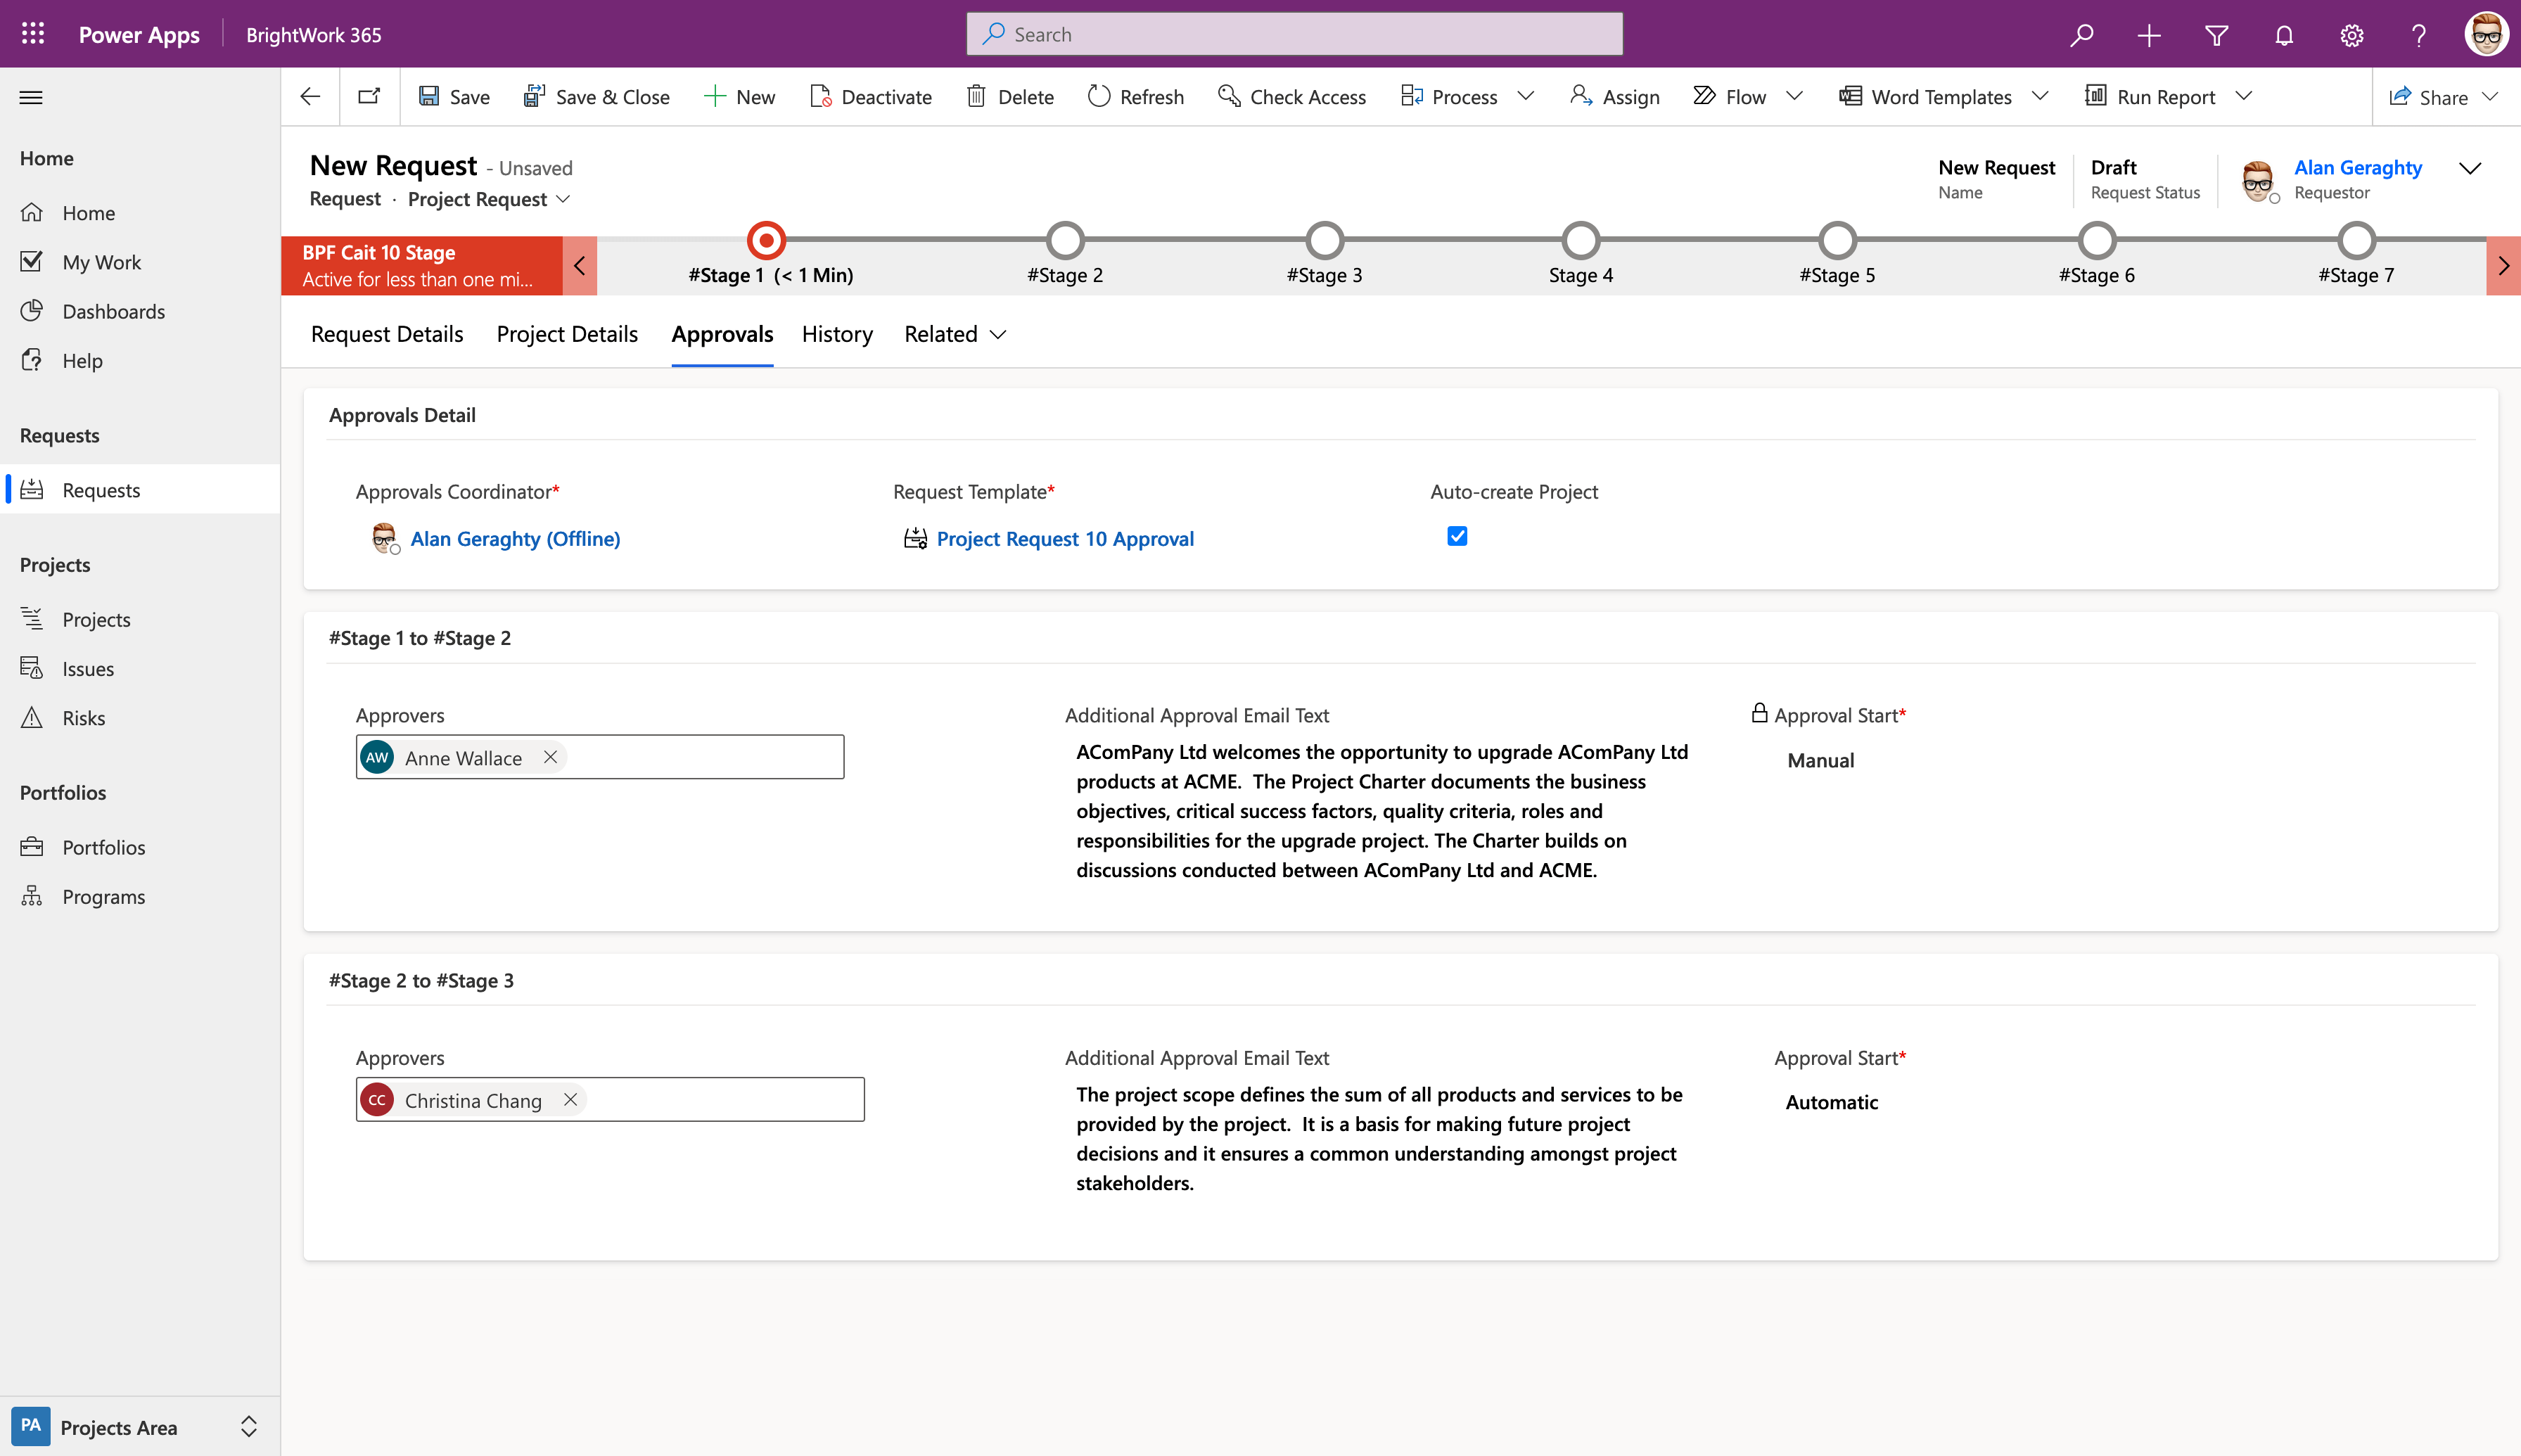Screen dimensions: 2521x1456
Task: Open the Related dropdown tab
Action: [955, 334]
